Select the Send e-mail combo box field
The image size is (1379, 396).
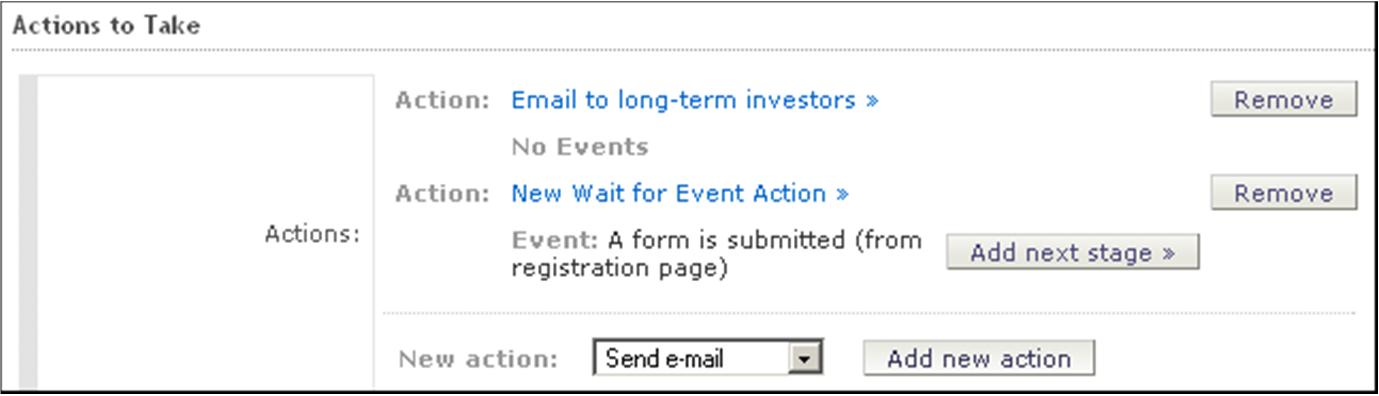click(x=708, y=359)
